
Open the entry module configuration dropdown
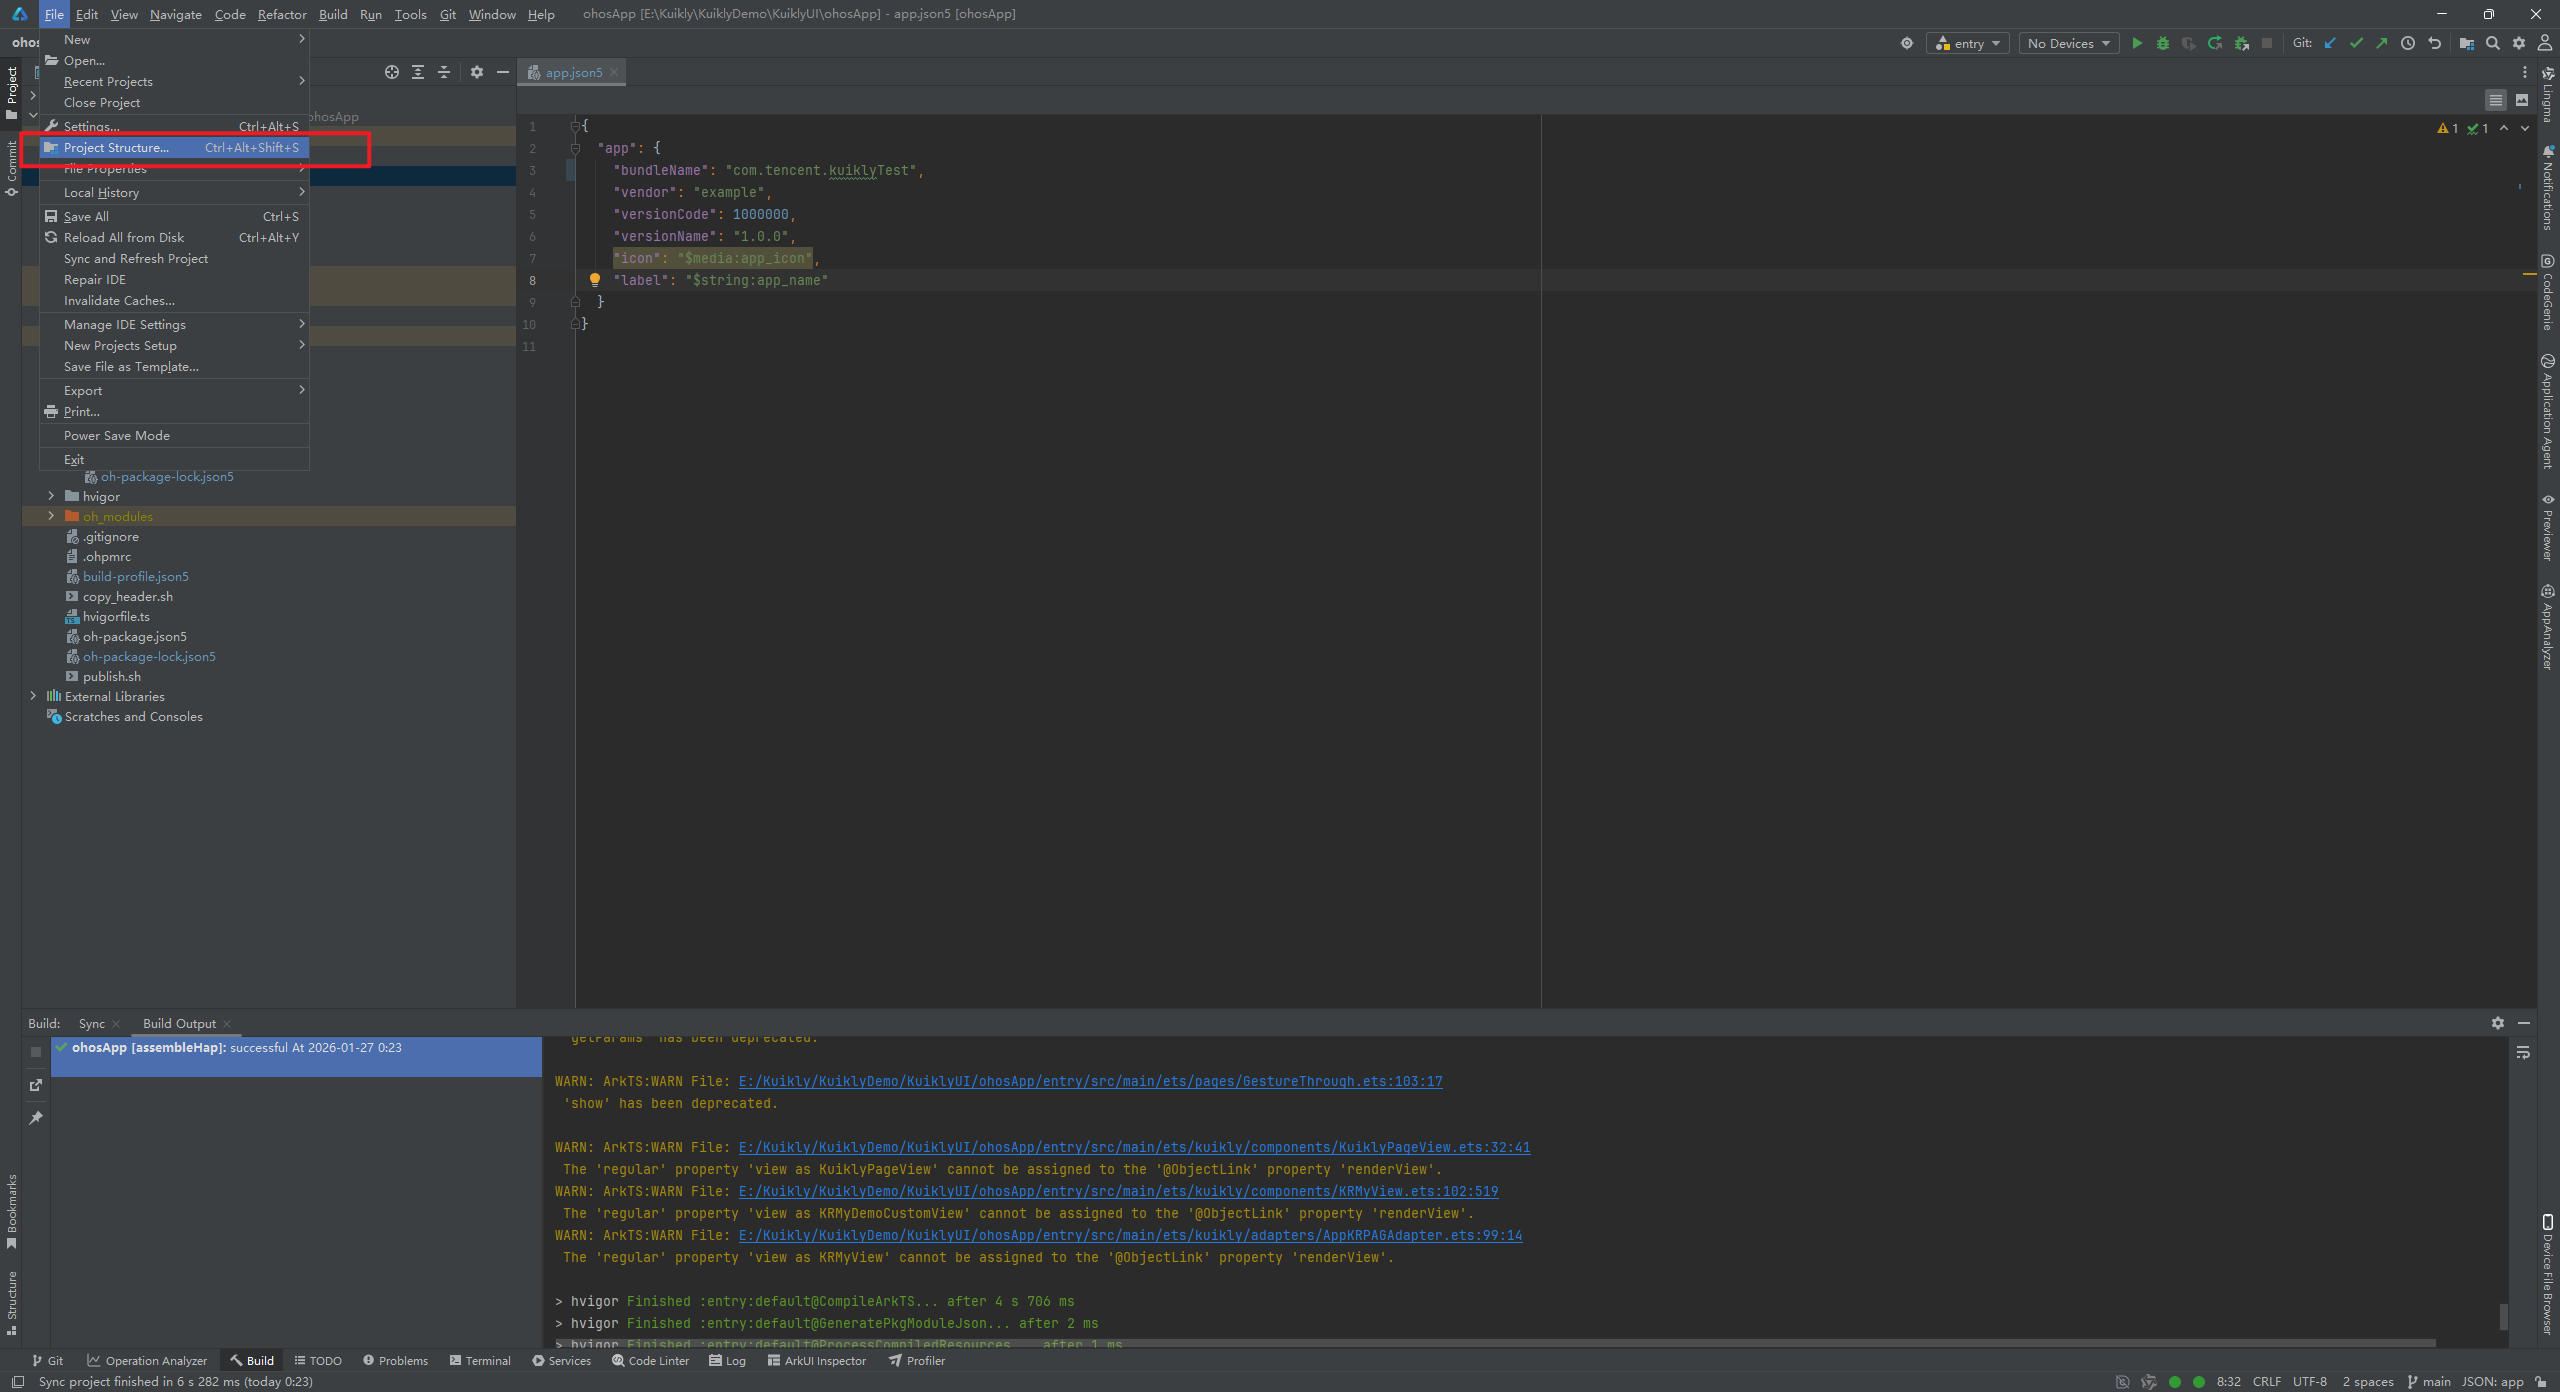tap(1967, 43)
